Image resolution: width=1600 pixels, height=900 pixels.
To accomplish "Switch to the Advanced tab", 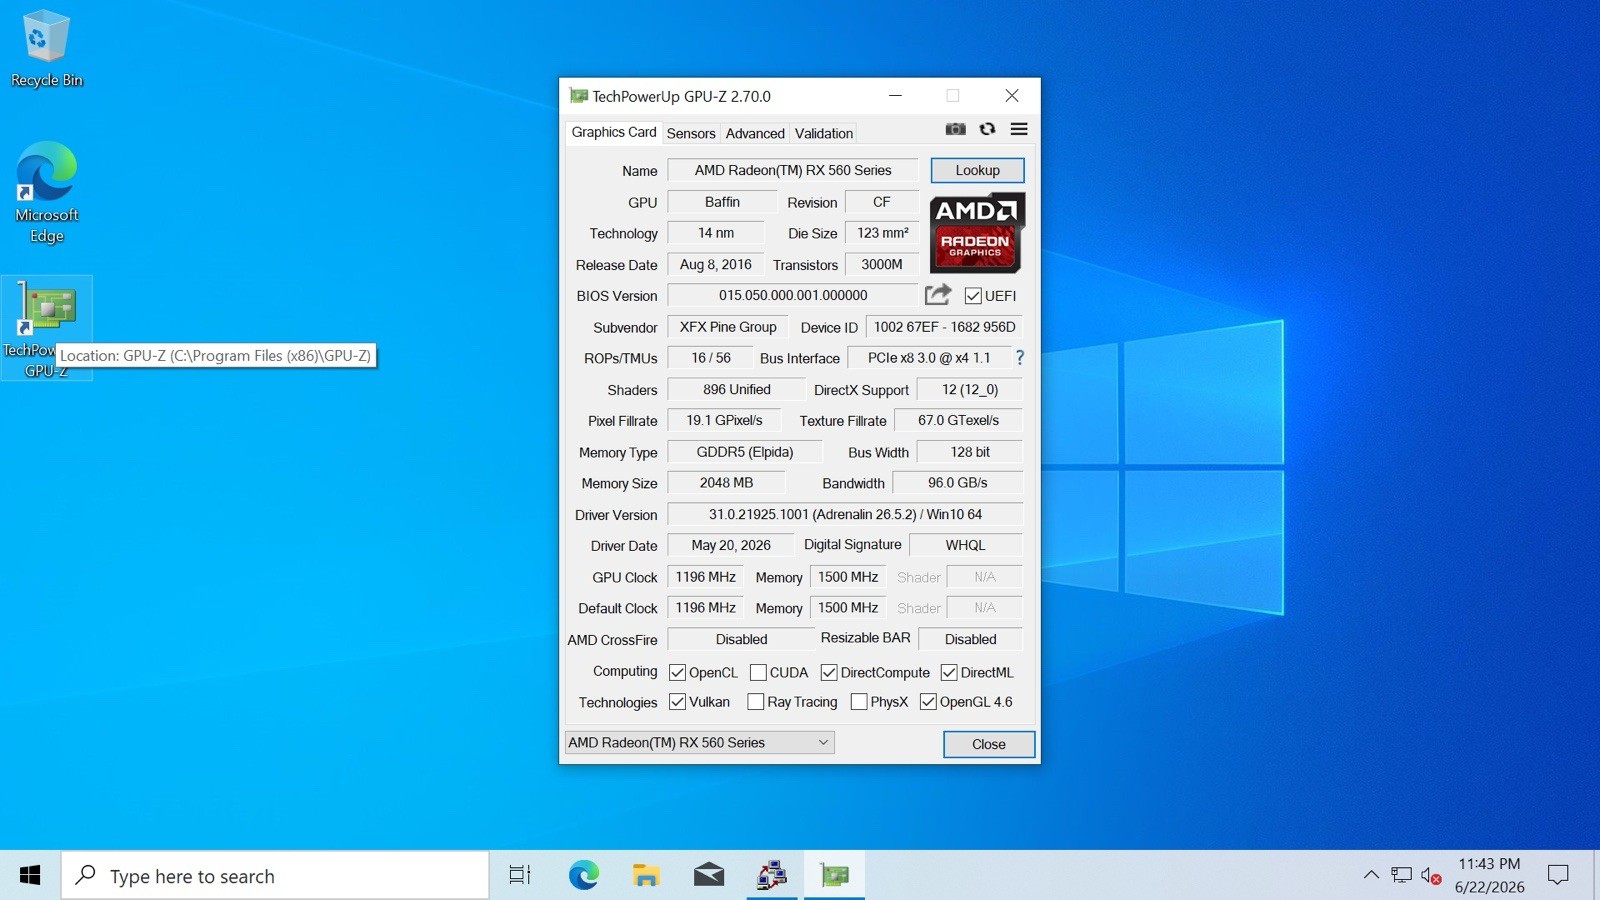I will coord(755,133).
